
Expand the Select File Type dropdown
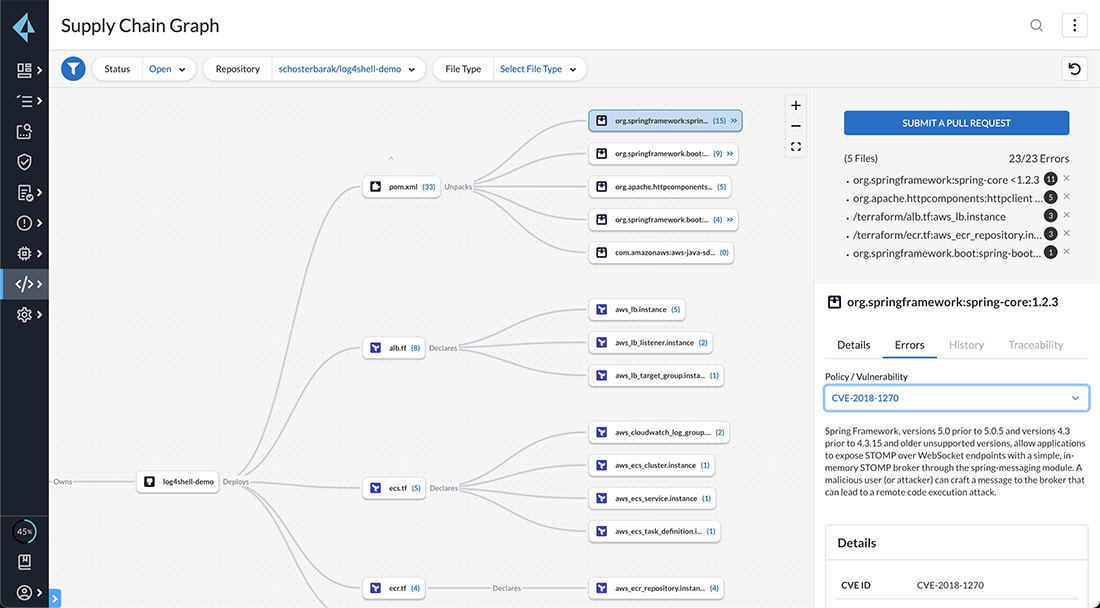(538, 69)
